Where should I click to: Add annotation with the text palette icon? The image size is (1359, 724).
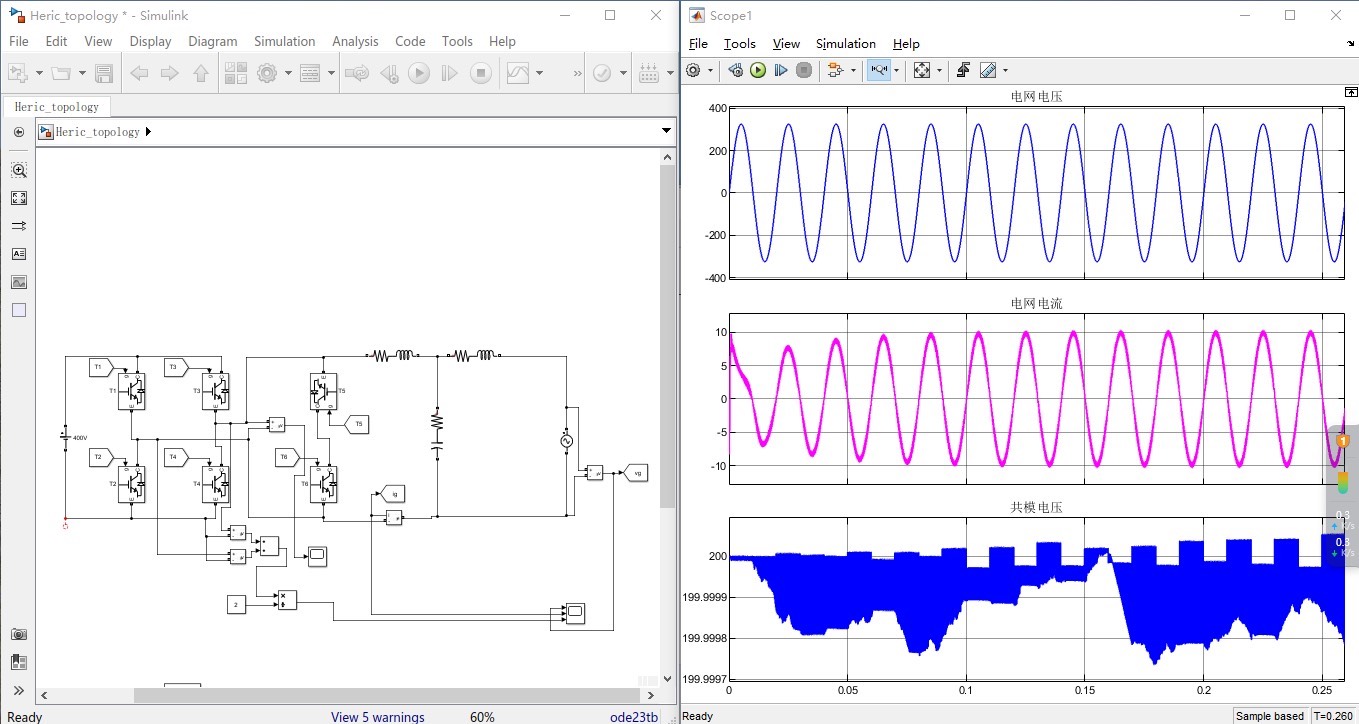tap(19, 254)
